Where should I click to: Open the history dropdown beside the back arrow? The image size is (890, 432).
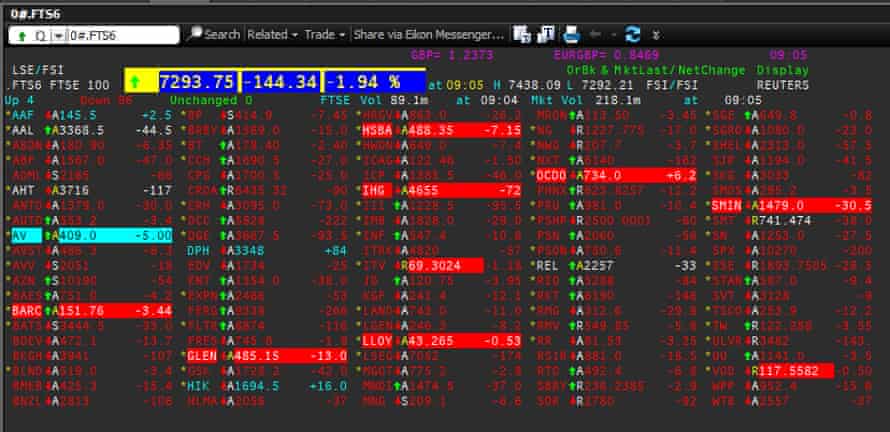pos(613,35)
